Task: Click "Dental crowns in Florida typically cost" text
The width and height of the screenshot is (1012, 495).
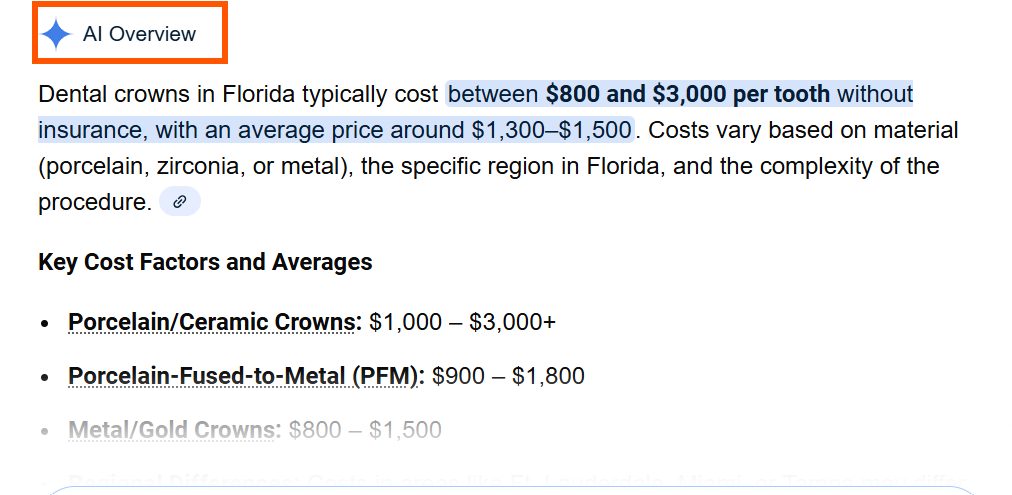Action: 238,94
